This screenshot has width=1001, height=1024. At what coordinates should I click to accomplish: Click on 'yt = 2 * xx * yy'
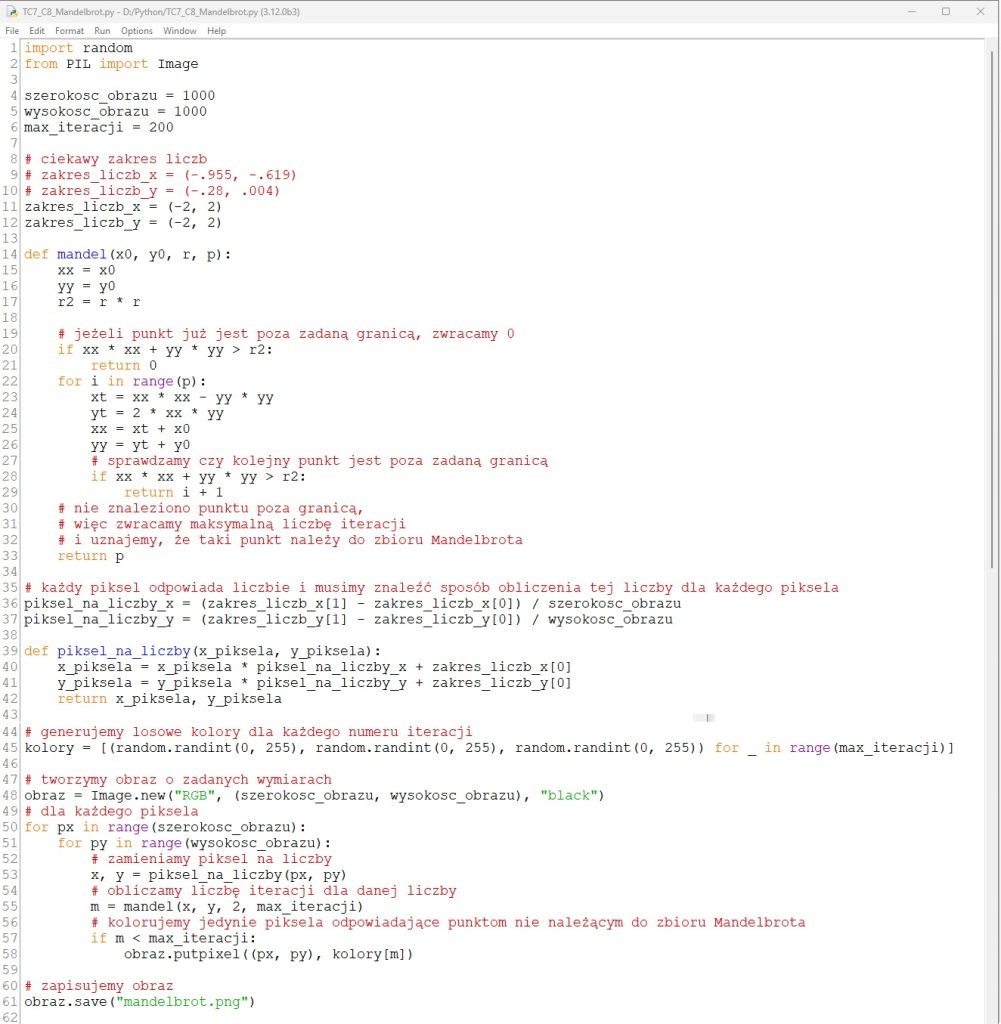(157, 413)
